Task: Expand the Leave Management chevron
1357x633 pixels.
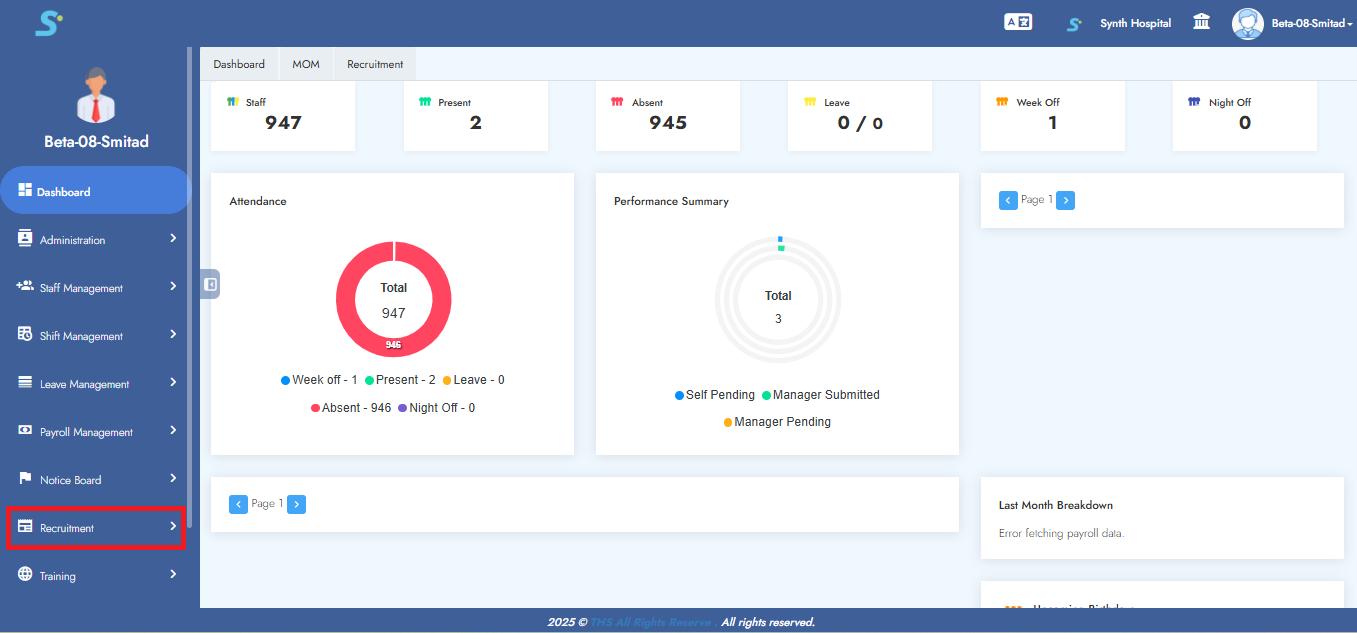Action: tap(173, 383)
